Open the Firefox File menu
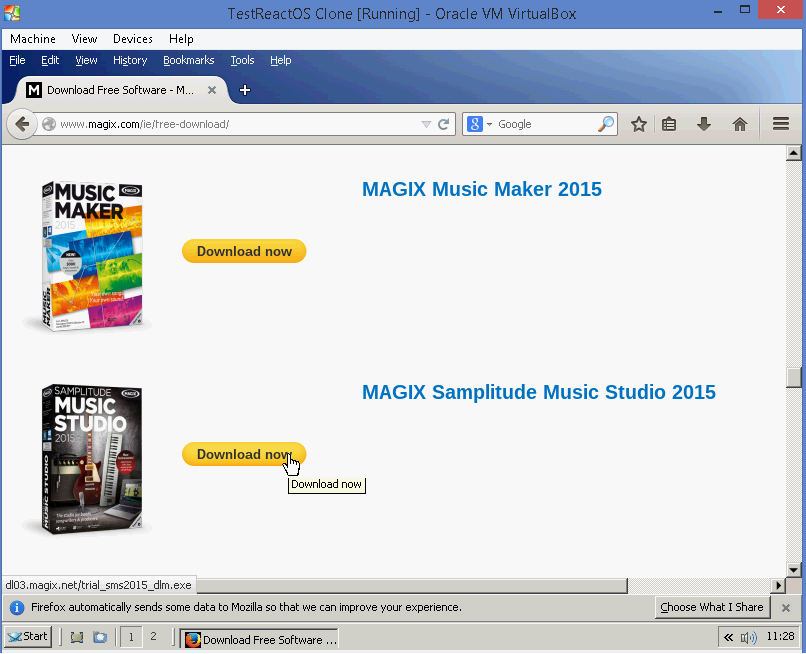806x654 pixels. coord(17,60)
